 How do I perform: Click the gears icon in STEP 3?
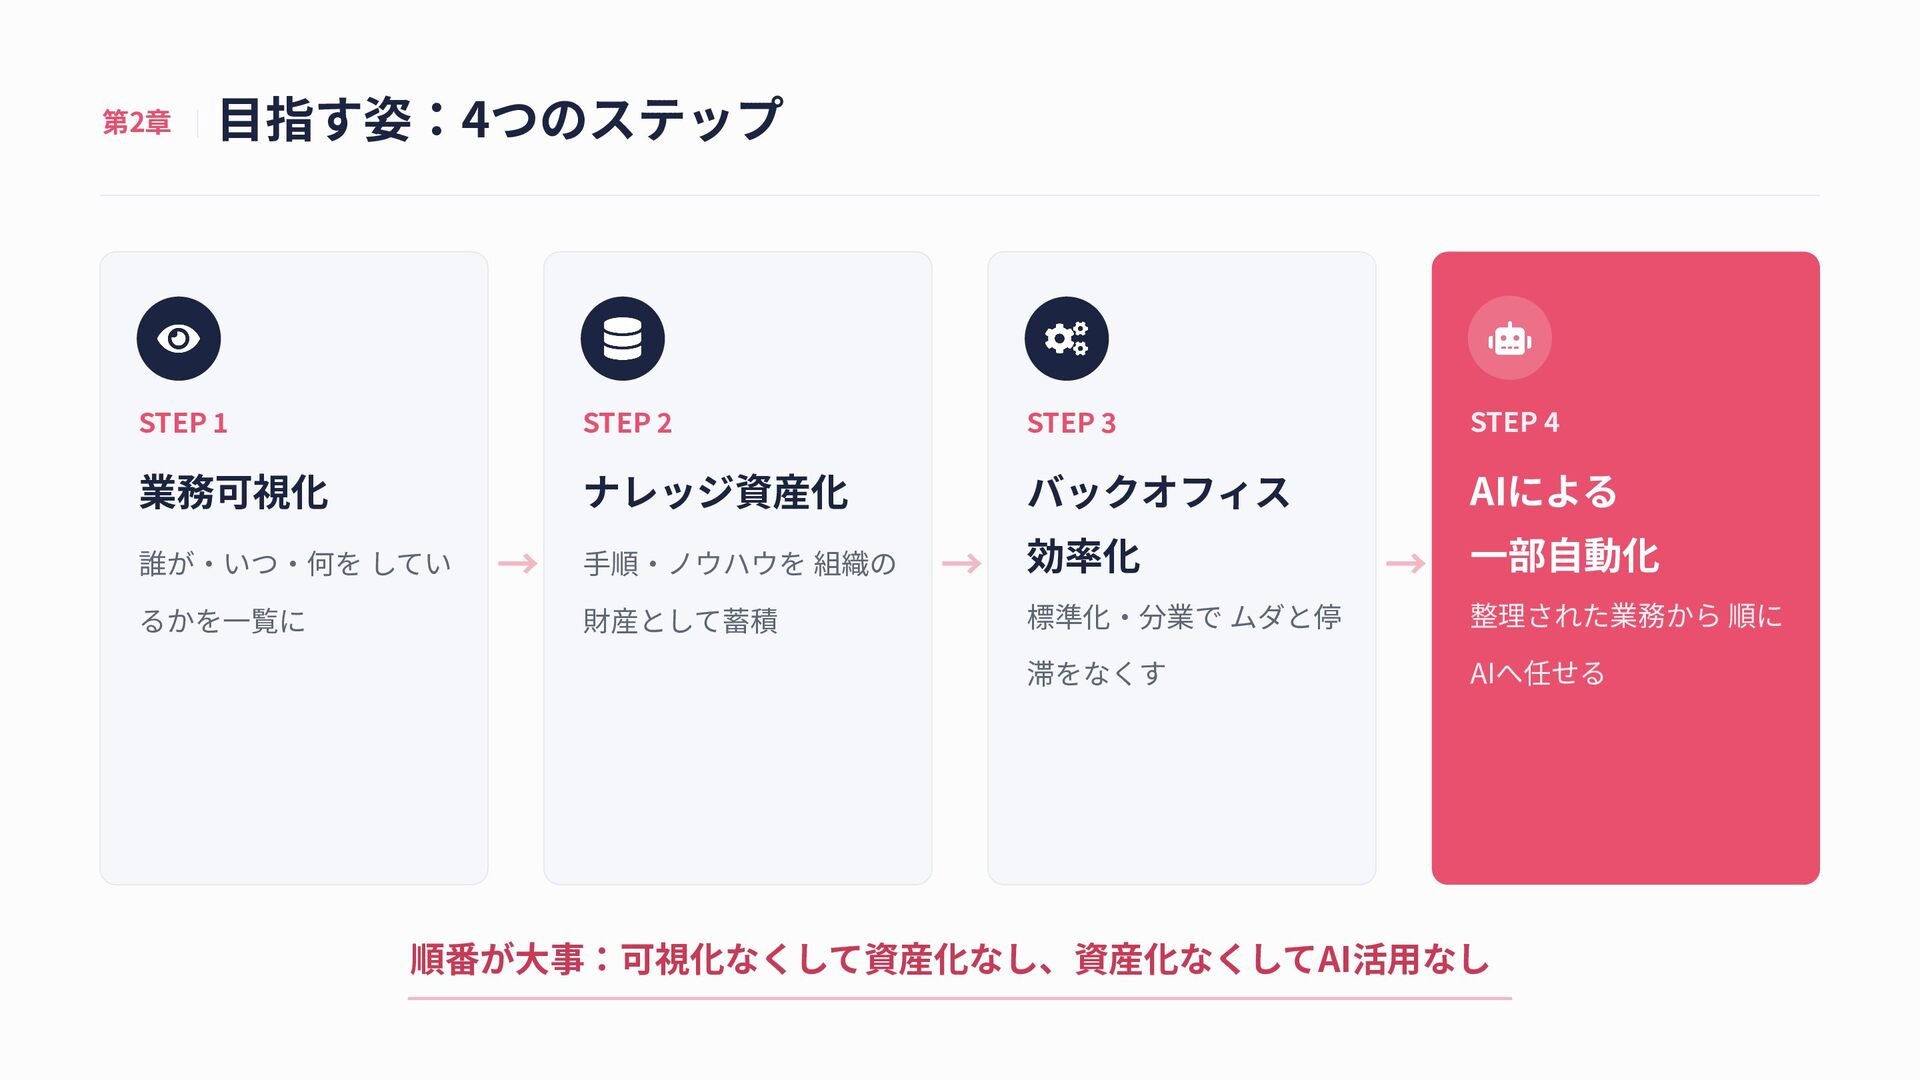point(1067,338)
